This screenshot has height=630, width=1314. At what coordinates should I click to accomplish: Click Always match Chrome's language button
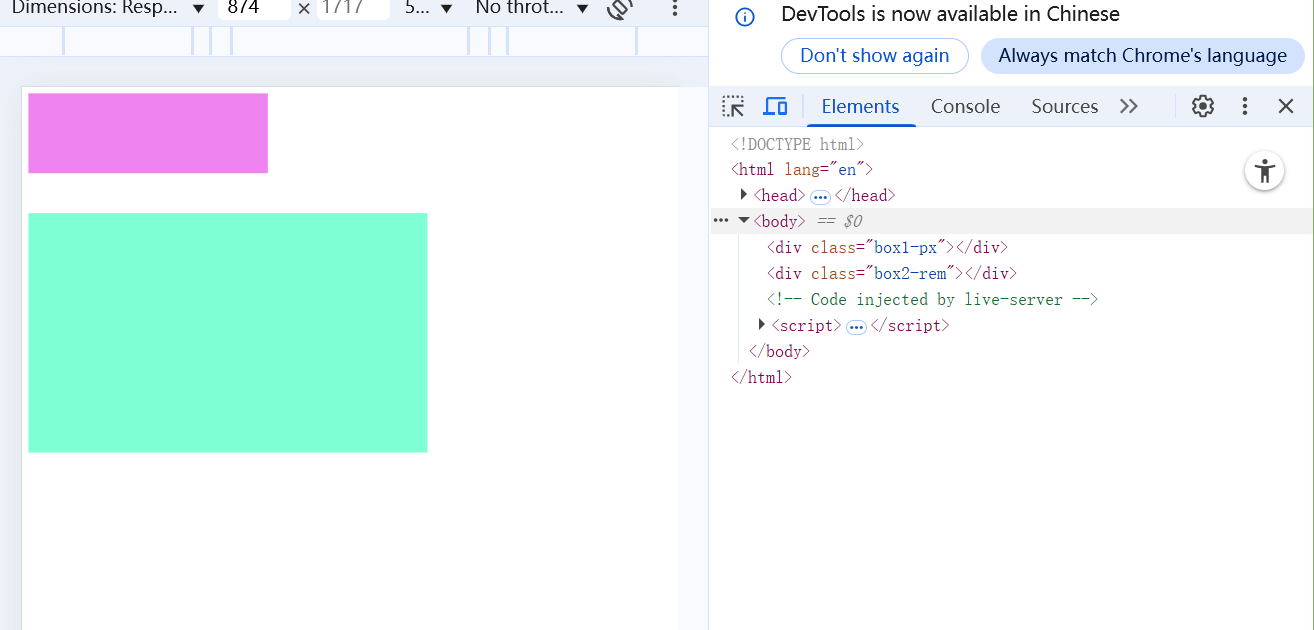point(1142,56)
